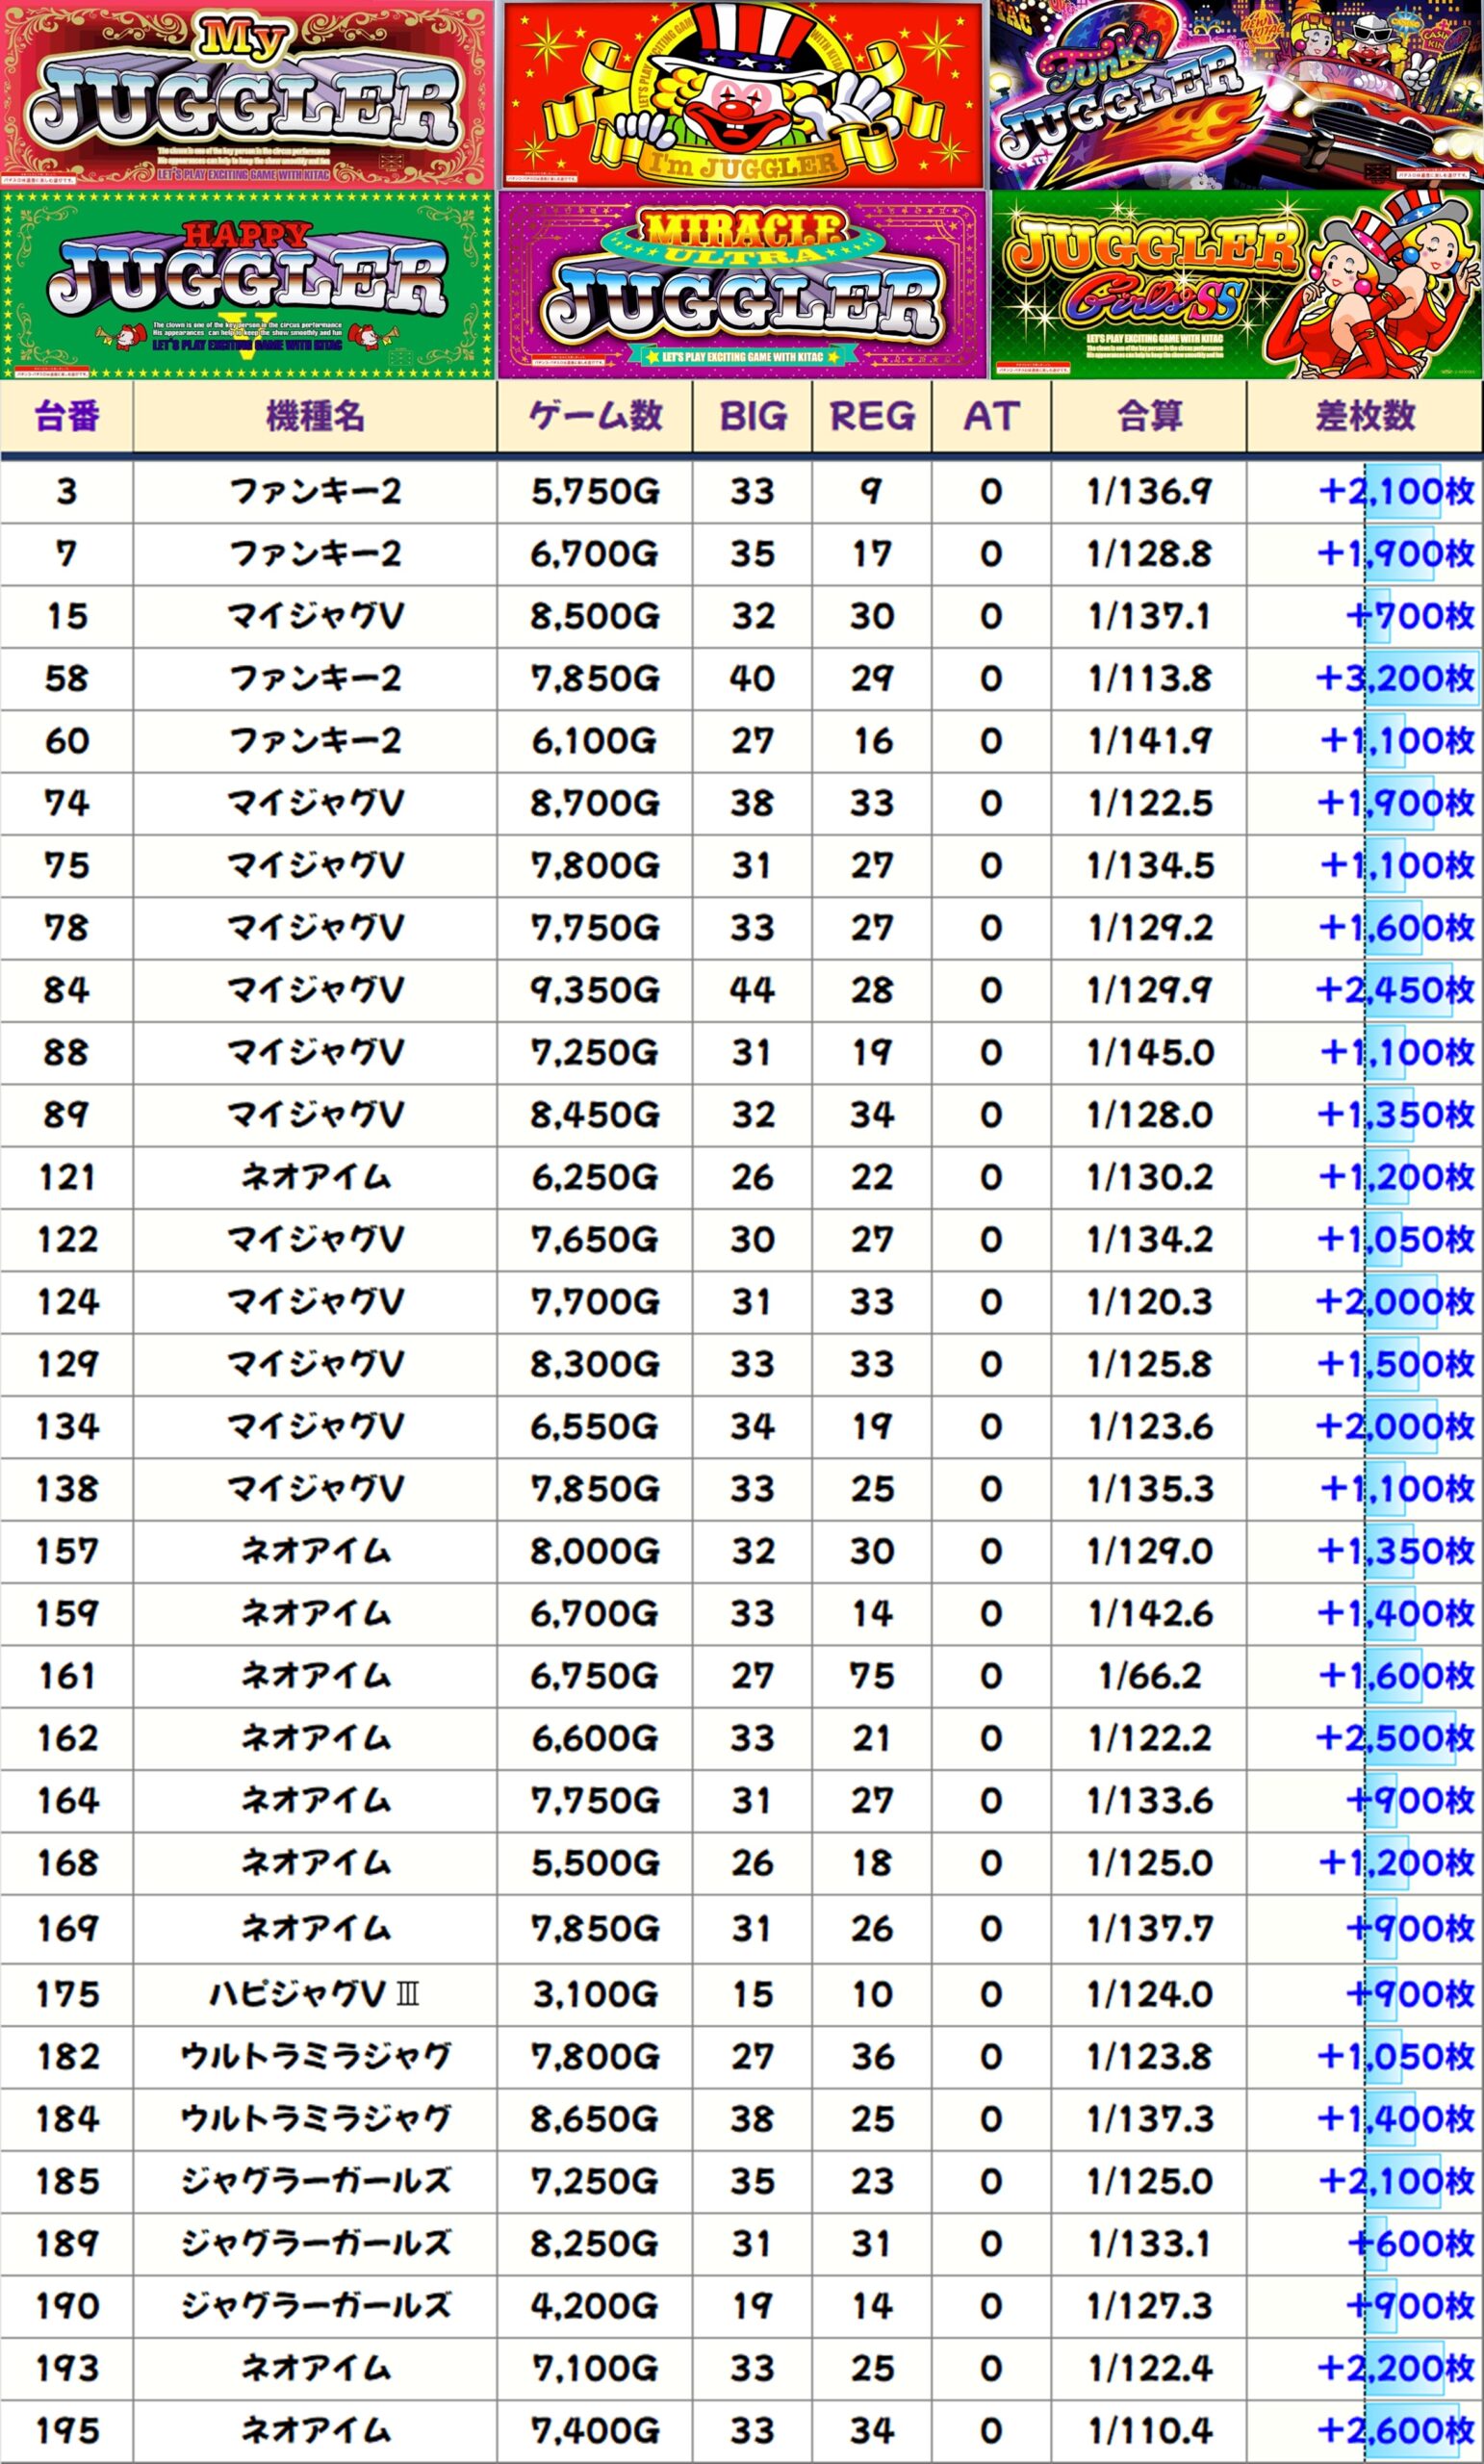Click the 1/66.2 combined rate cell

click(1149, 1676)
